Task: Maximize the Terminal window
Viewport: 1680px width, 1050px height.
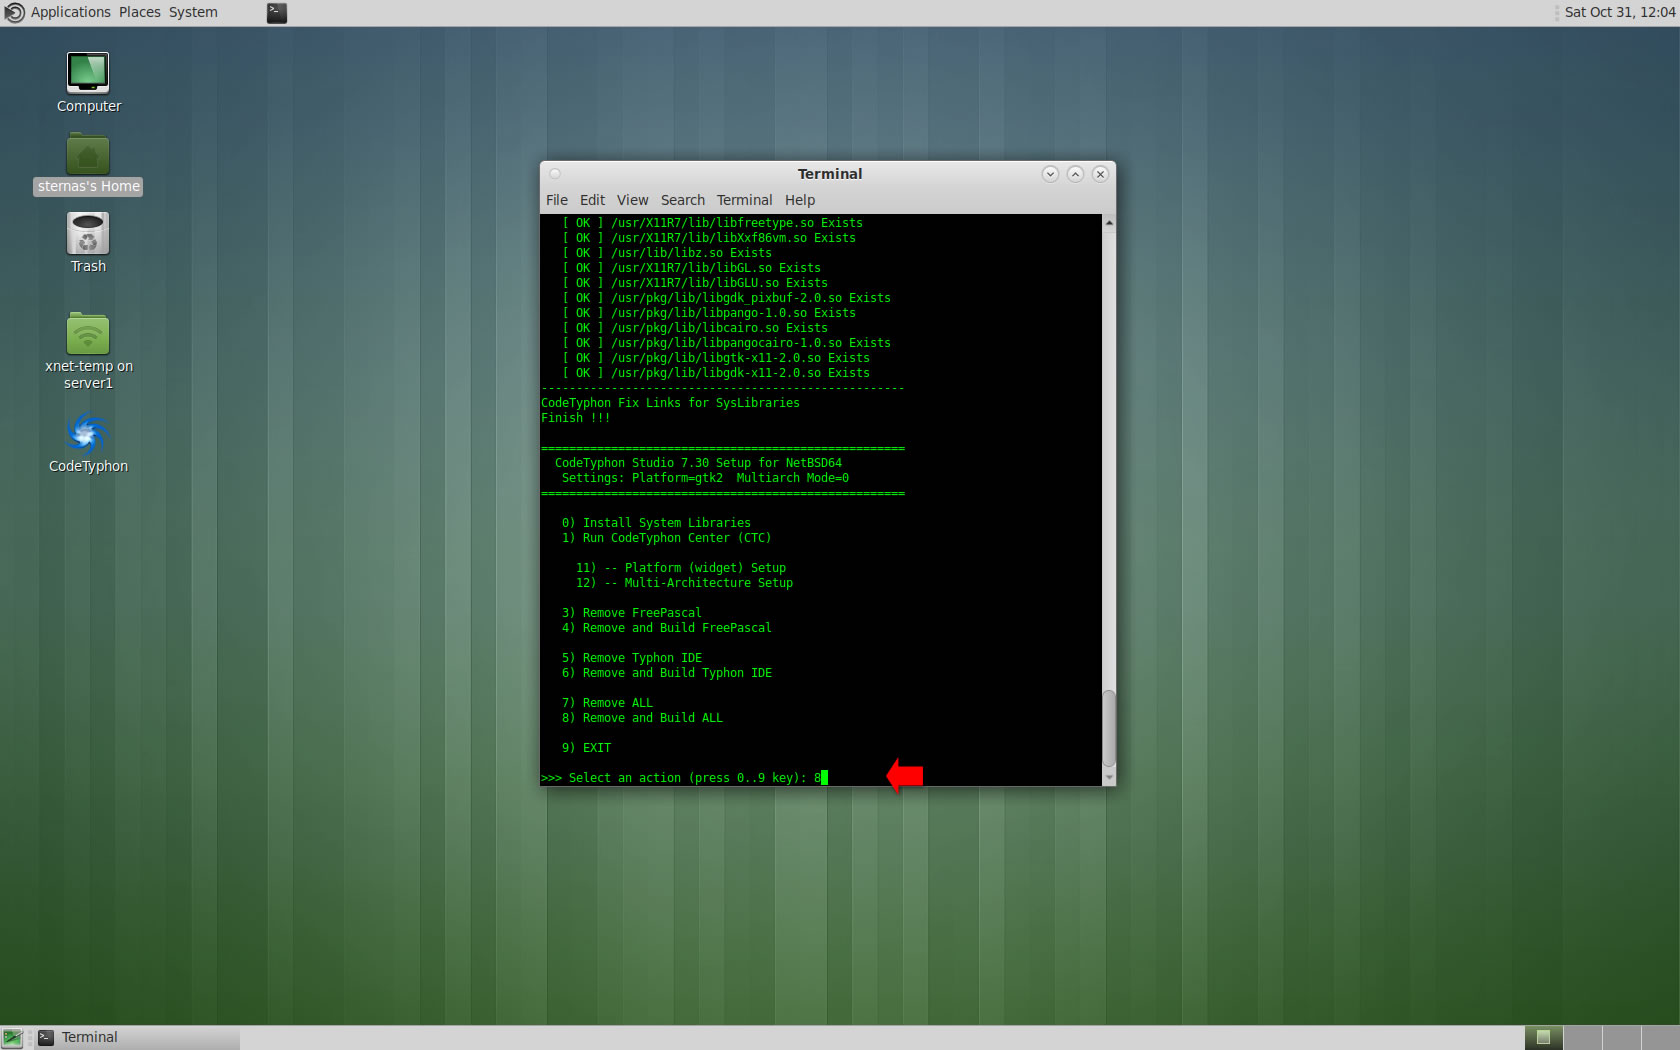Action: [x=1075, y=174]
